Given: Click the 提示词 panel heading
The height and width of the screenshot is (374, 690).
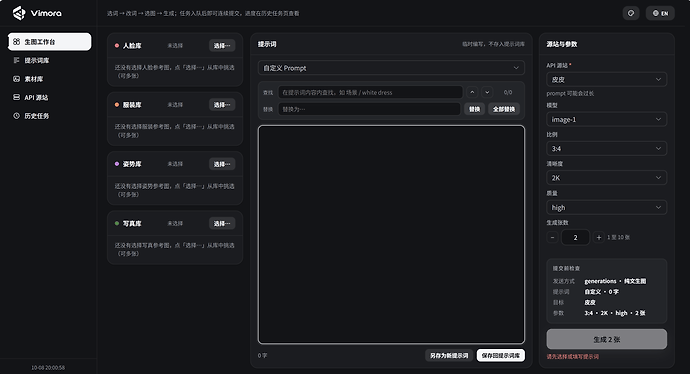Looking at the screenshot, I should 267,44.
